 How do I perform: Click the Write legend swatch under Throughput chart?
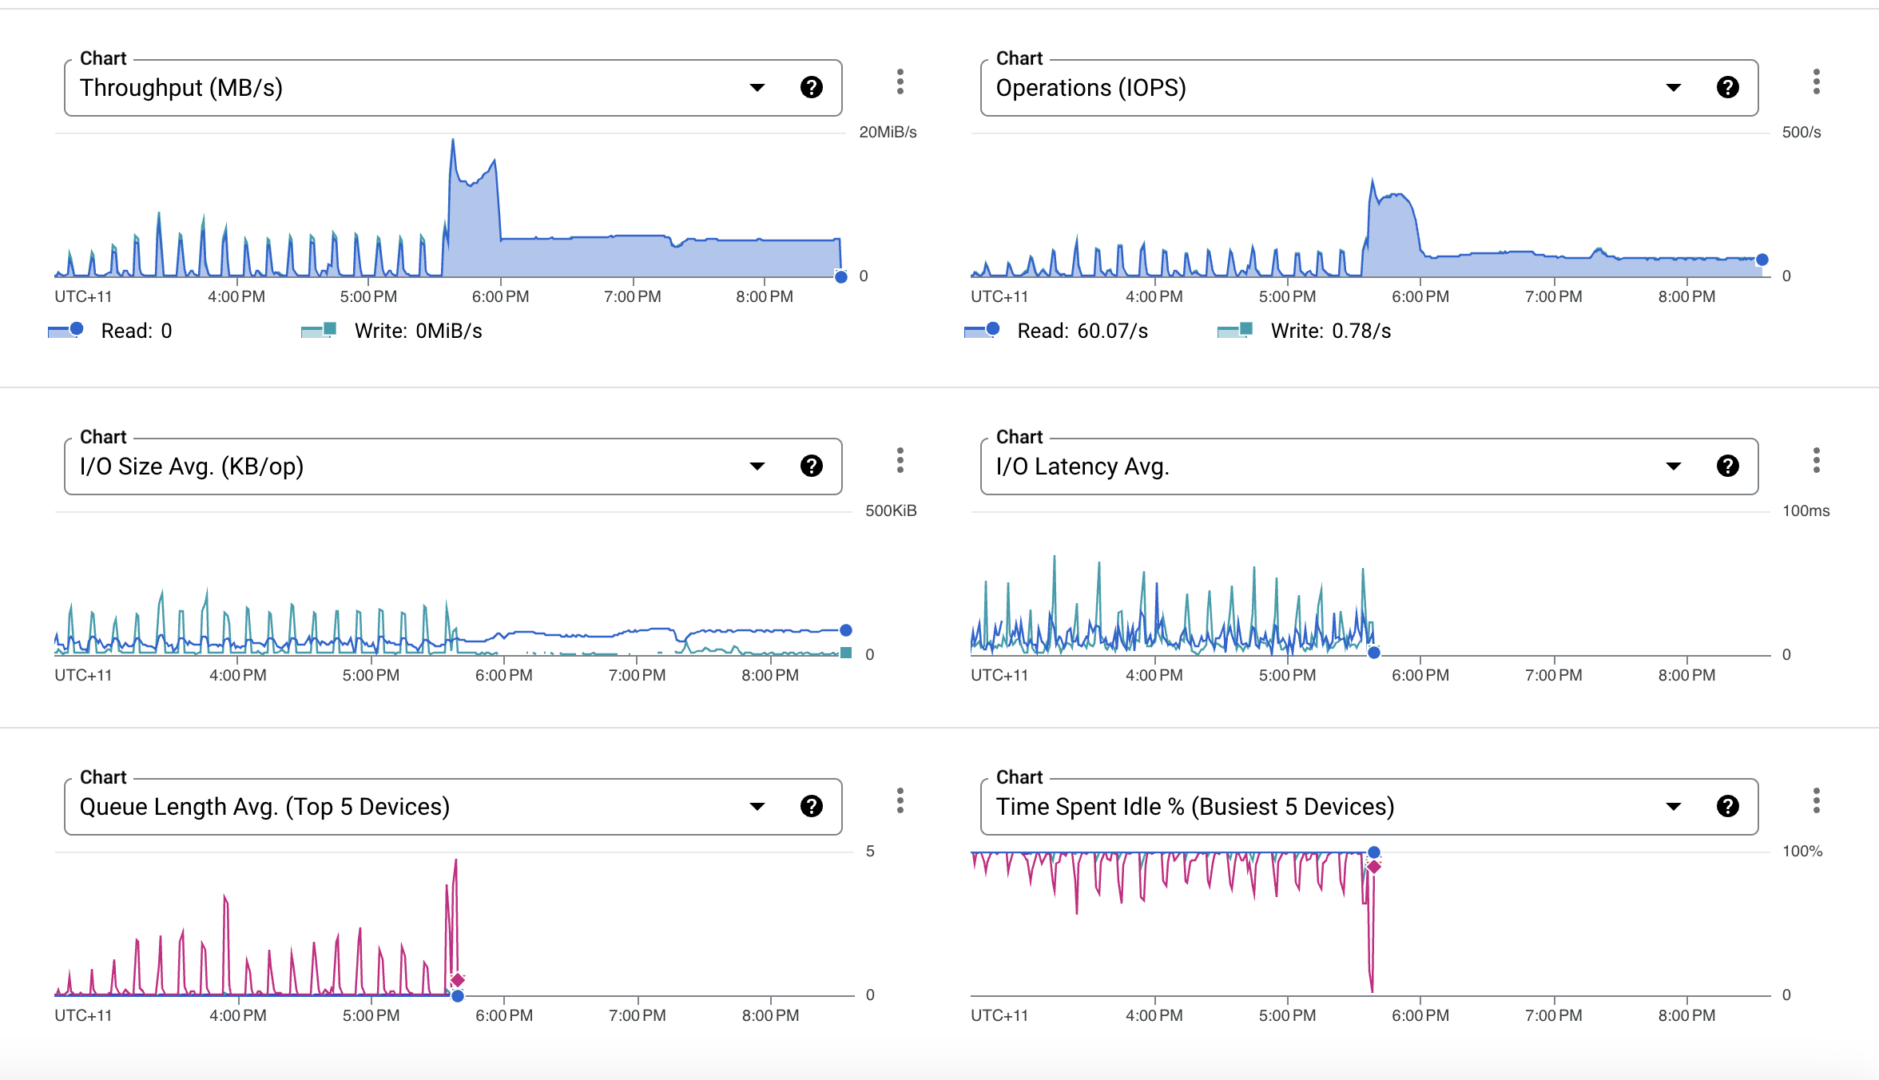point(319,330)
